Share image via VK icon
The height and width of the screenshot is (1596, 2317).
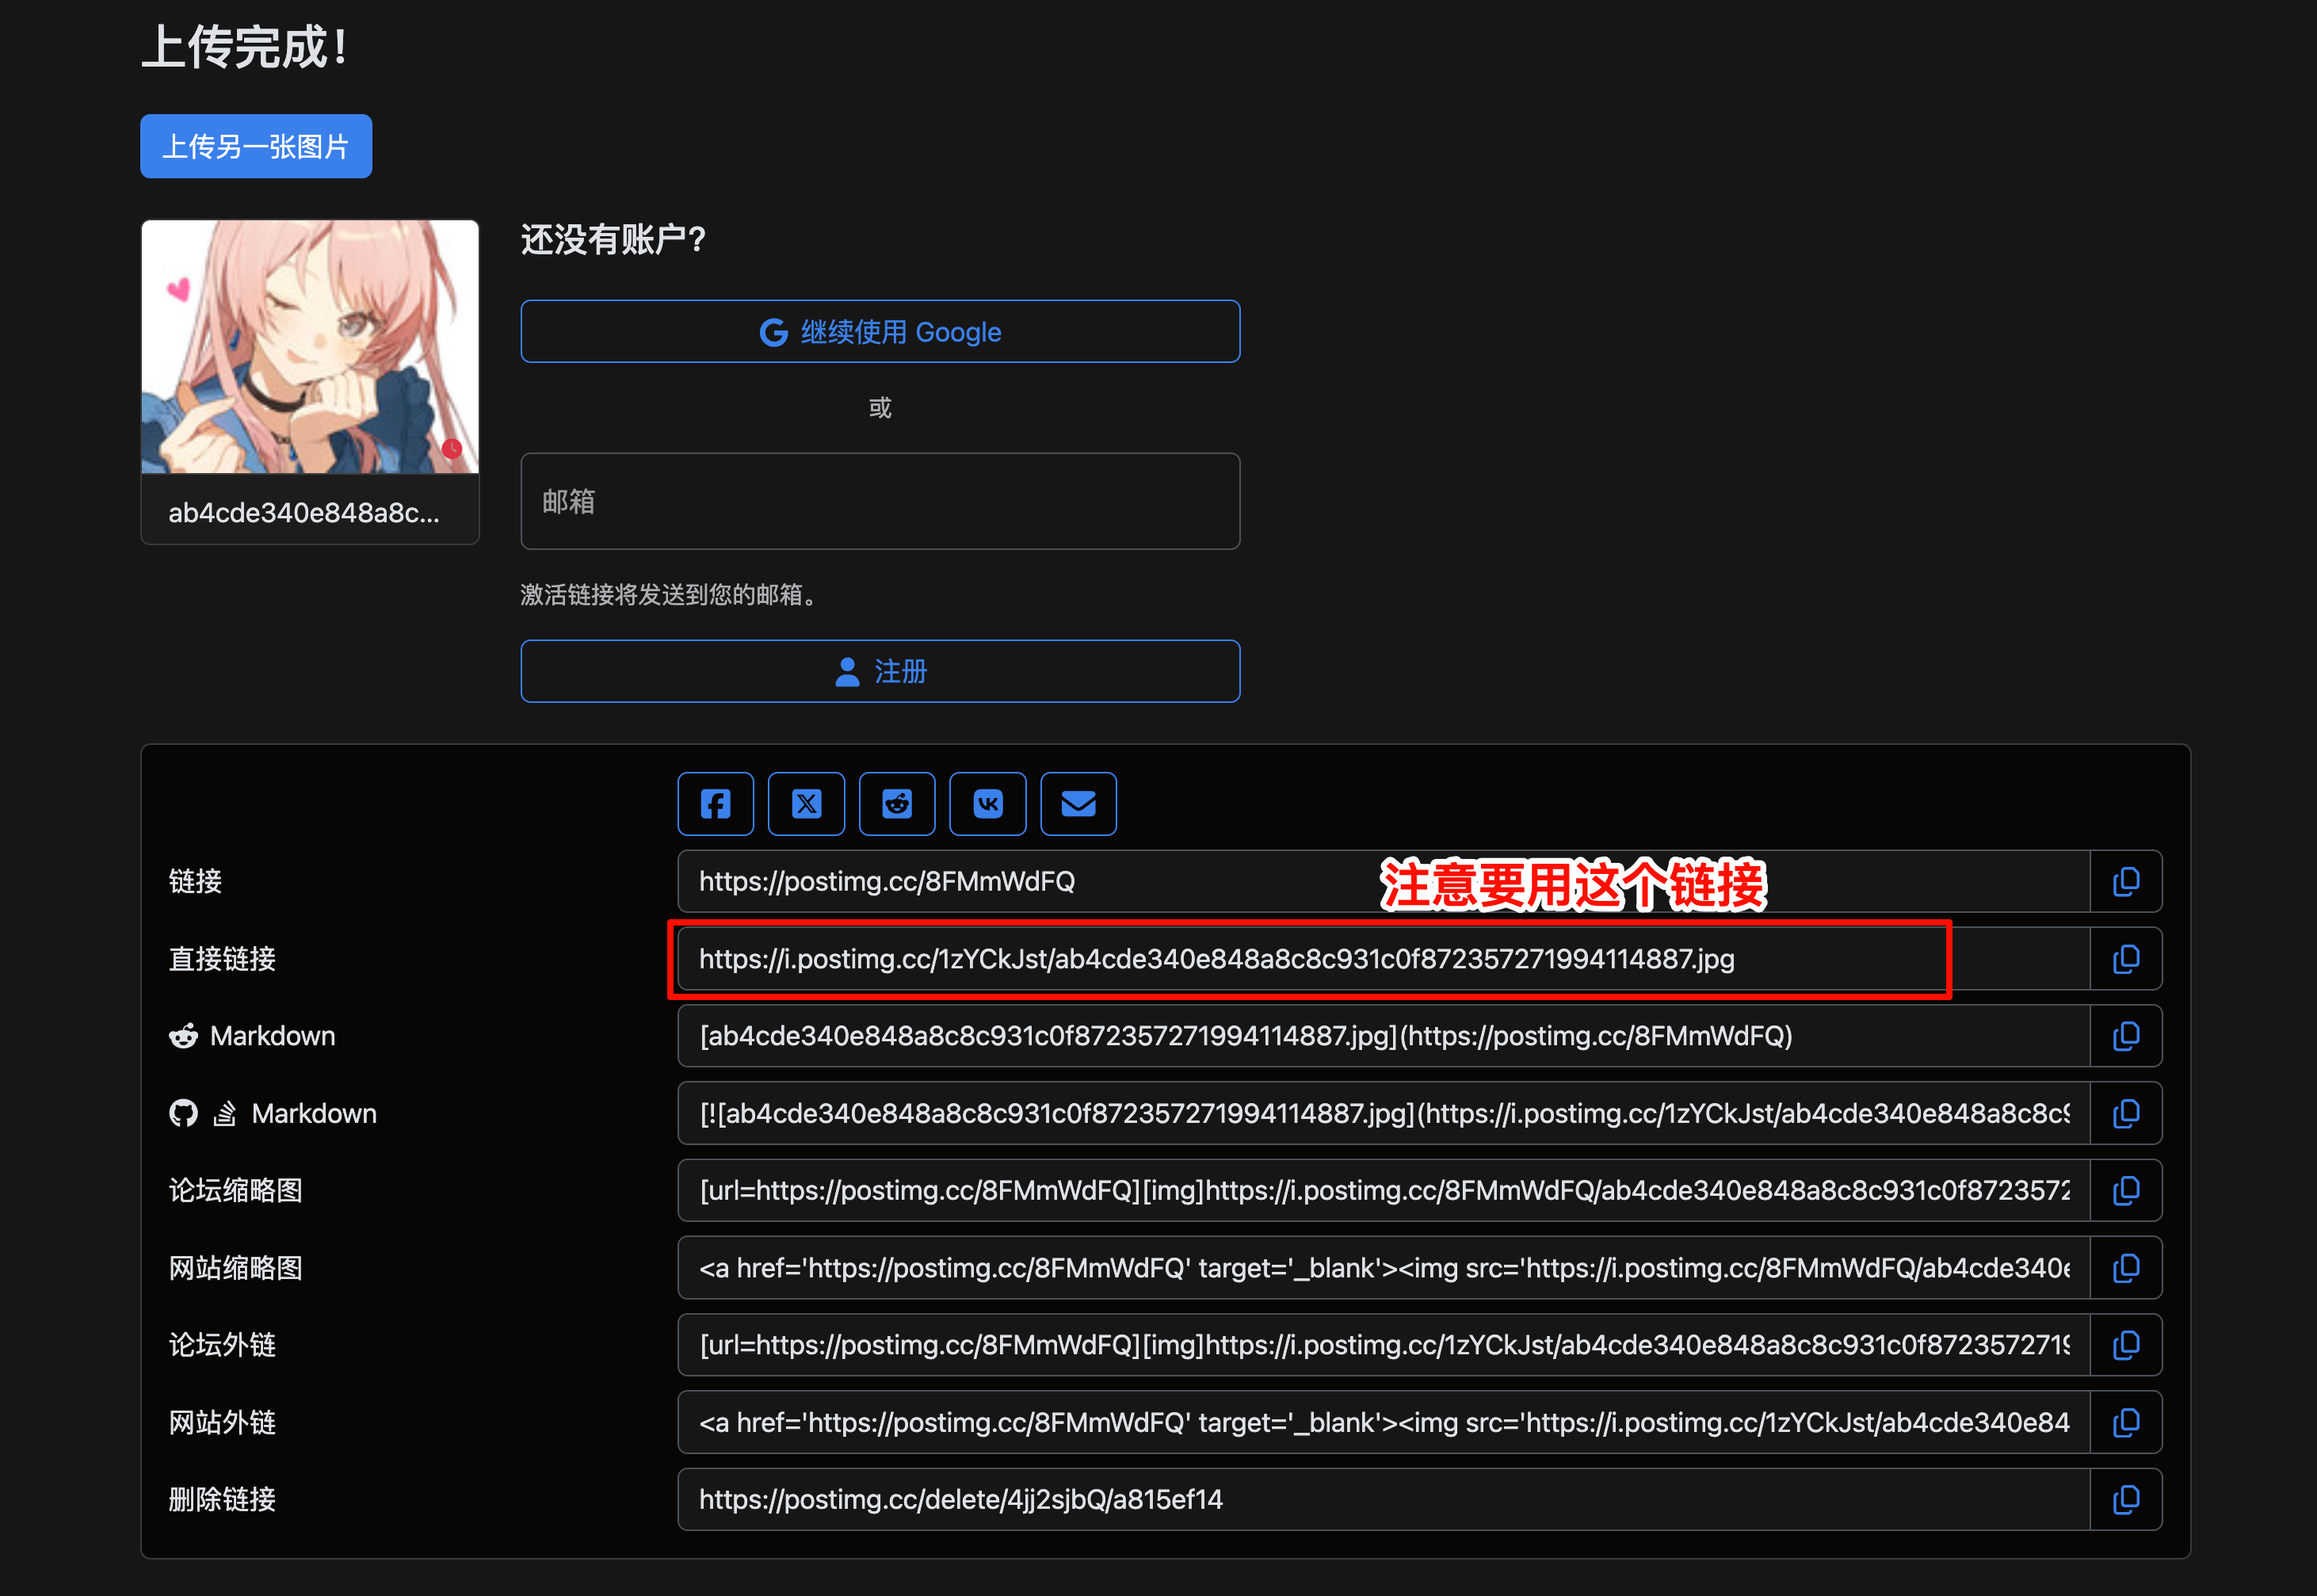click(987, 803)
